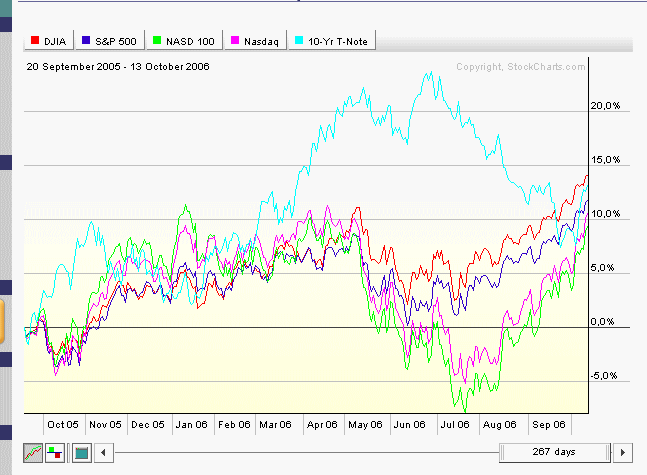
Task: Select the S&P 500 legend tab
Action: 110,40
